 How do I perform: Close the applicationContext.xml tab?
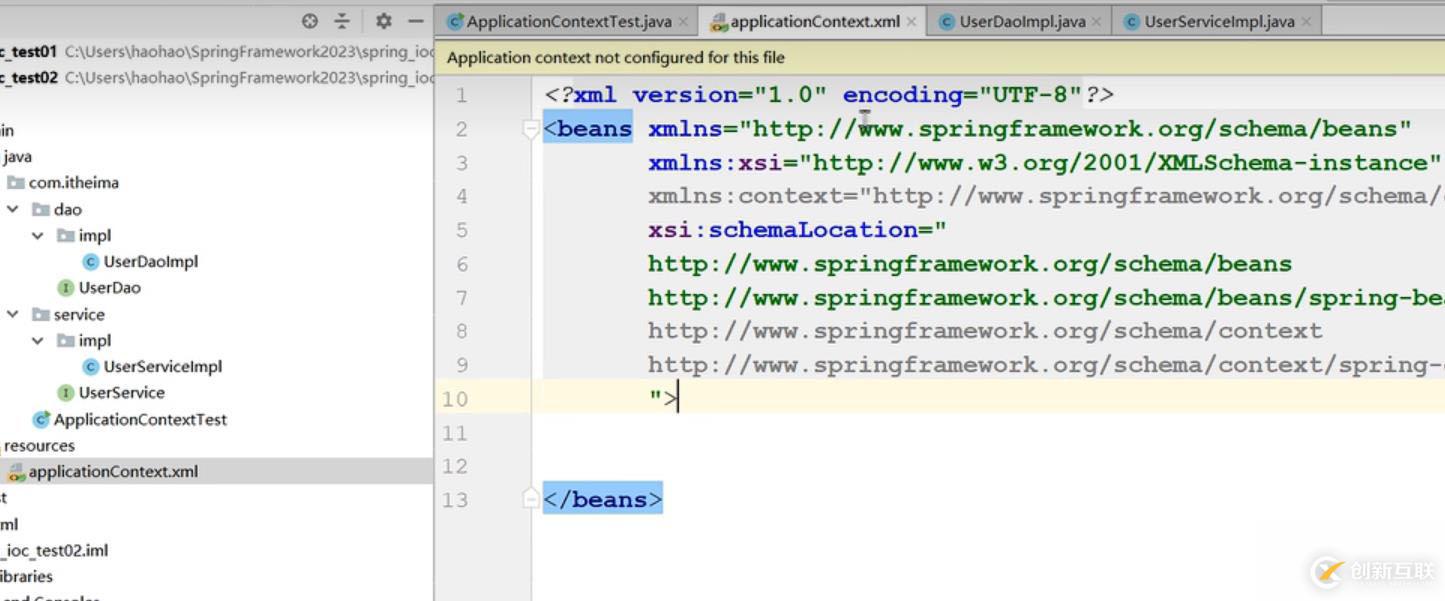coord(912,22)
